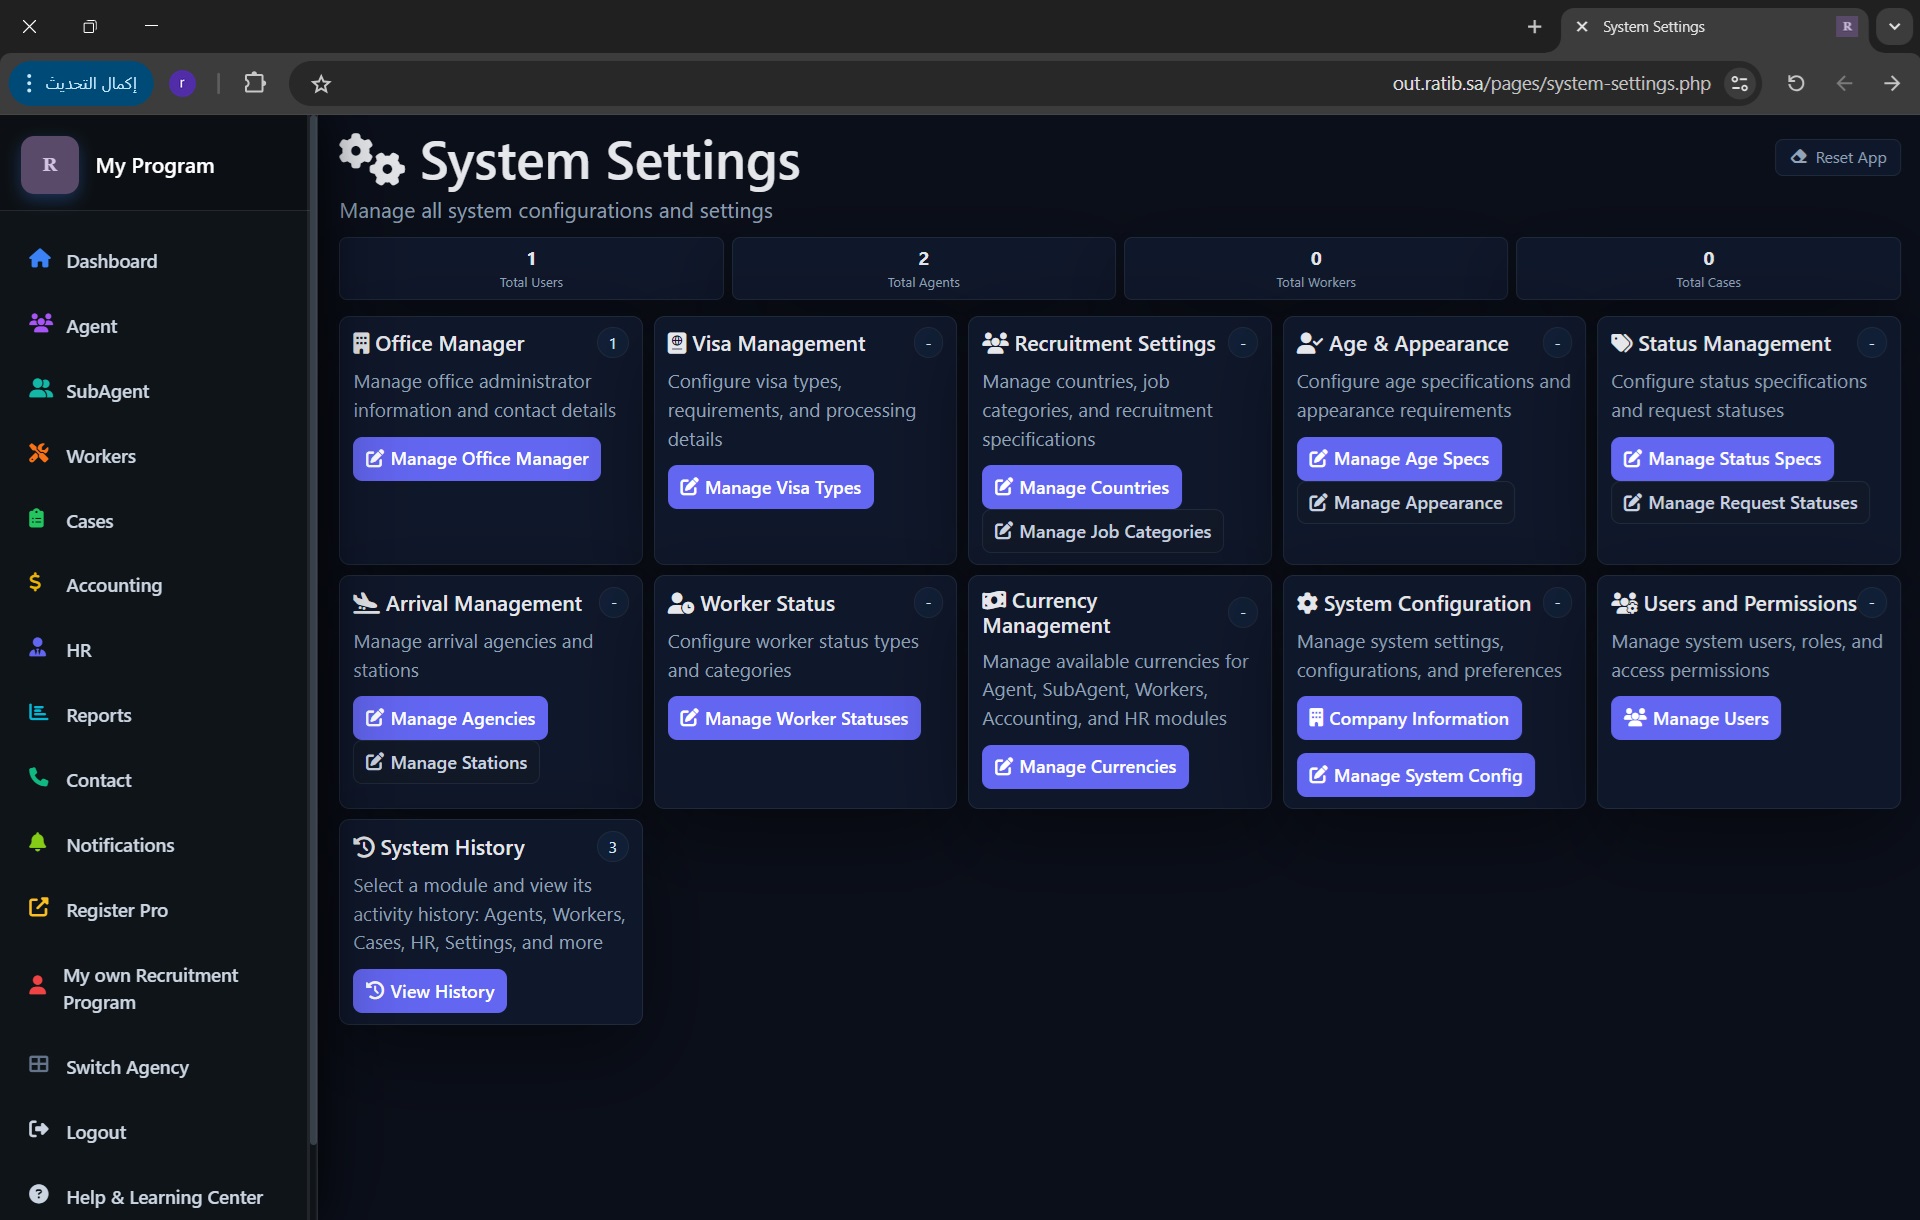Viewport: 1920px width, 1220px height.
Task: Click the Notifications bell icon
Action: (38, 843)
